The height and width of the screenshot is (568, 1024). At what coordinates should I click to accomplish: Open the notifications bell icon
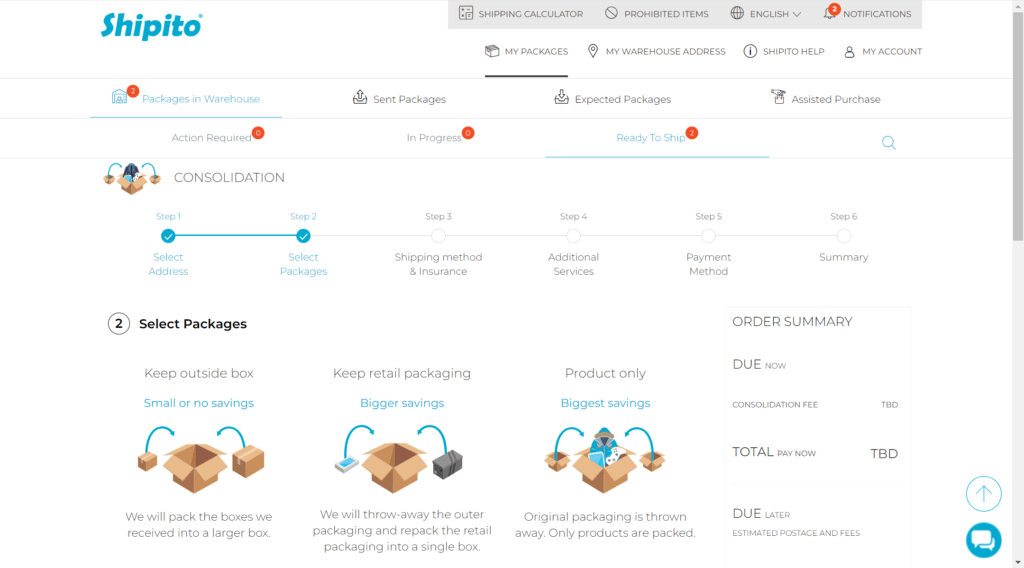click(x=829, y=13)
